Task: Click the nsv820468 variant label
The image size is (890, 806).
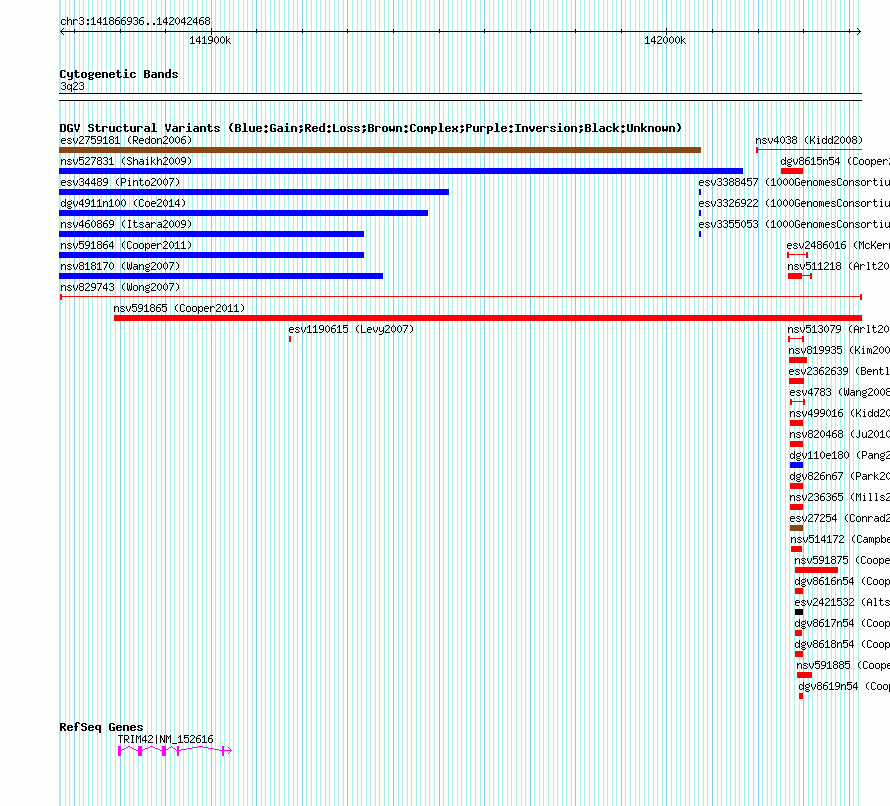Action: 839,434
